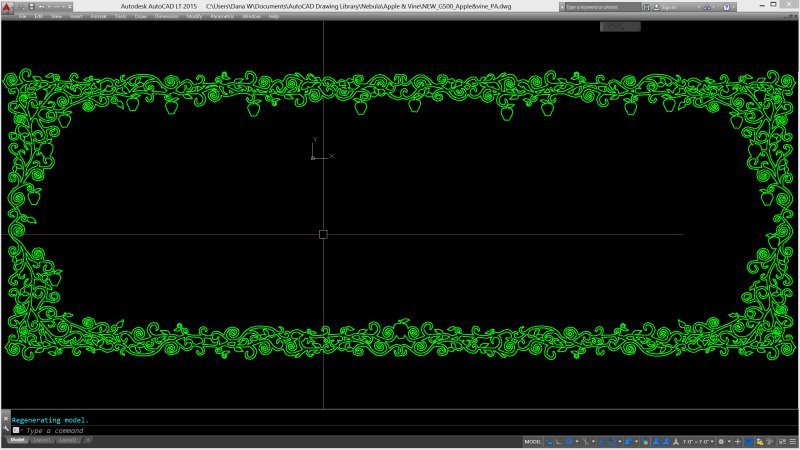800x450 pixels.
Task: Open the Modify menu
Action: coord(194,16)
